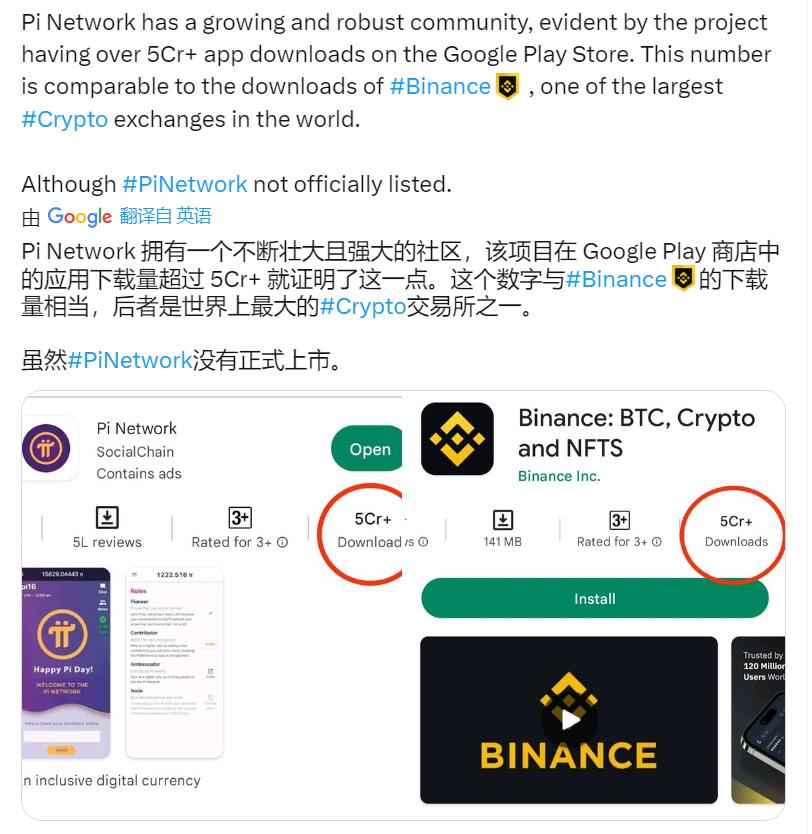Click the info icon next to Binance Rated for 3+
The width and height of the screenshot is (812, 834).
657,541
